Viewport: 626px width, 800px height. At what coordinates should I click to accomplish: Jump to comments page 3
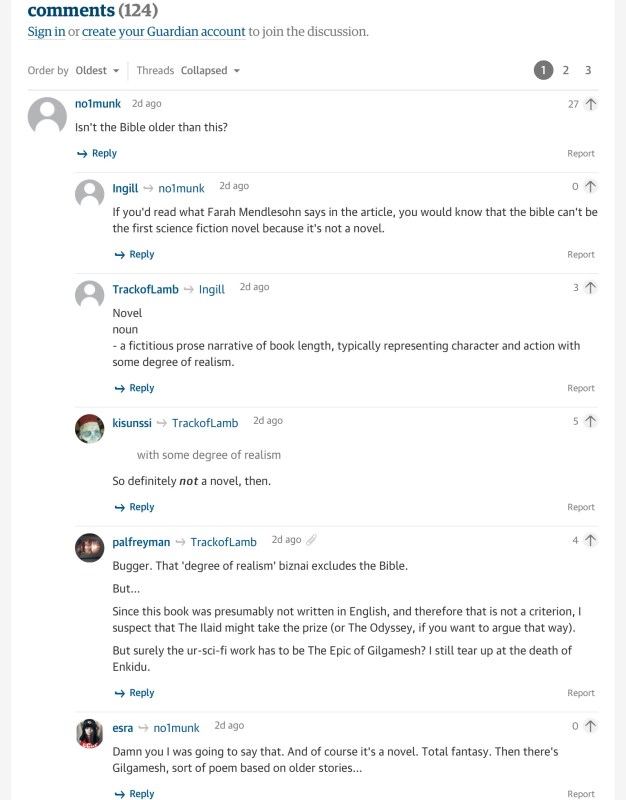[588, 70]
